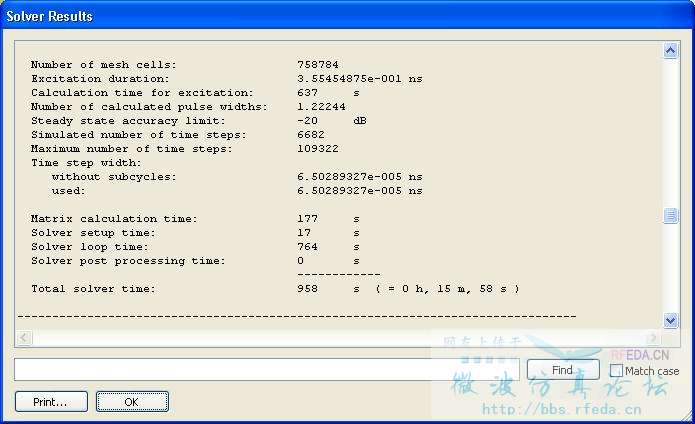Click the 'without subcycles:' label
This screenshot has width=695, height=424.
click(x=114, y=177)
